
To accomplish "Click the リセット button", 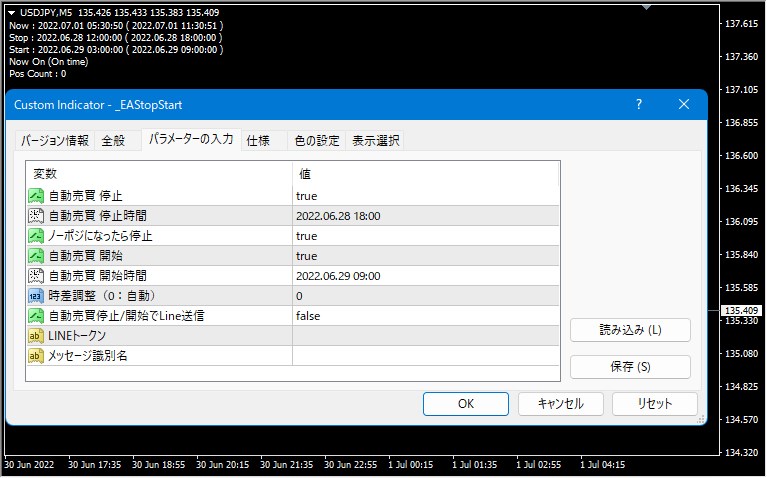I will (654, 404).
